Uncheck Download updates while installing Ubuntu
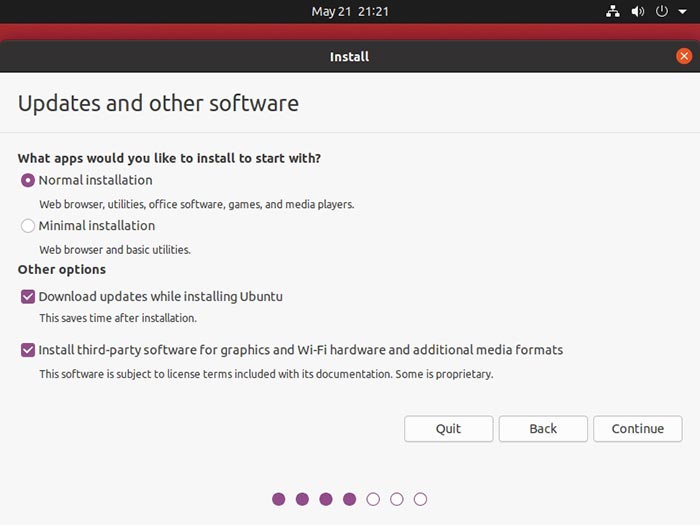The width and height of the screenshot is (700, 525). [x=28, y=296]
